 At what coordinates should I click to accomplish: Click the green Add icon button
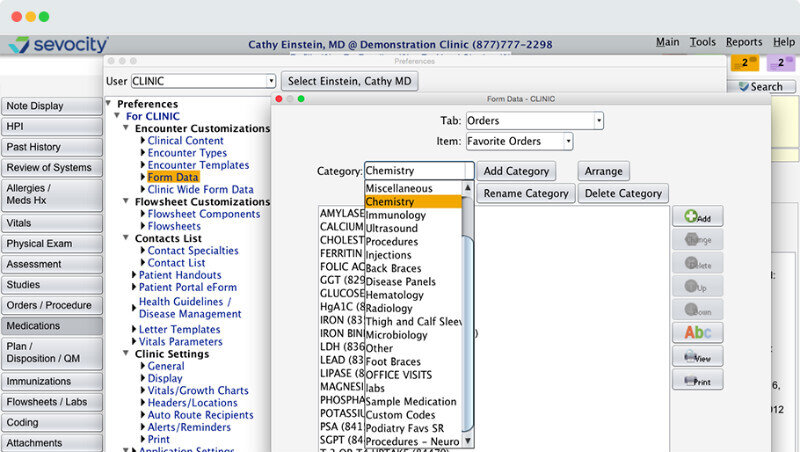click(697, 216)
